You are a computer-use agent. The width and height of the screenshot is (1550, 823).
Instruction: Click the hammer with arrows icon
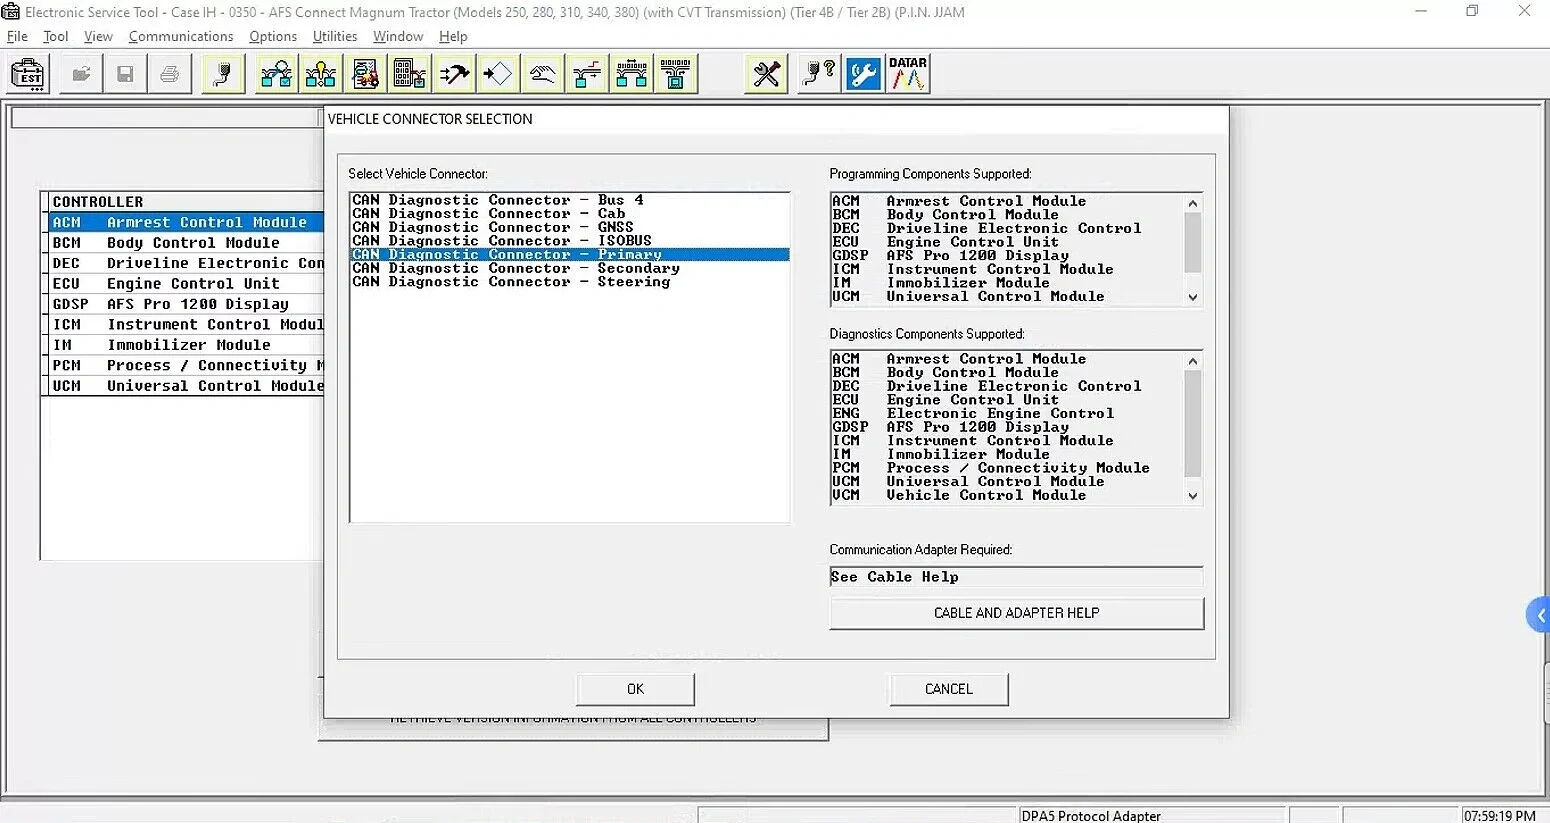[454, 75]
